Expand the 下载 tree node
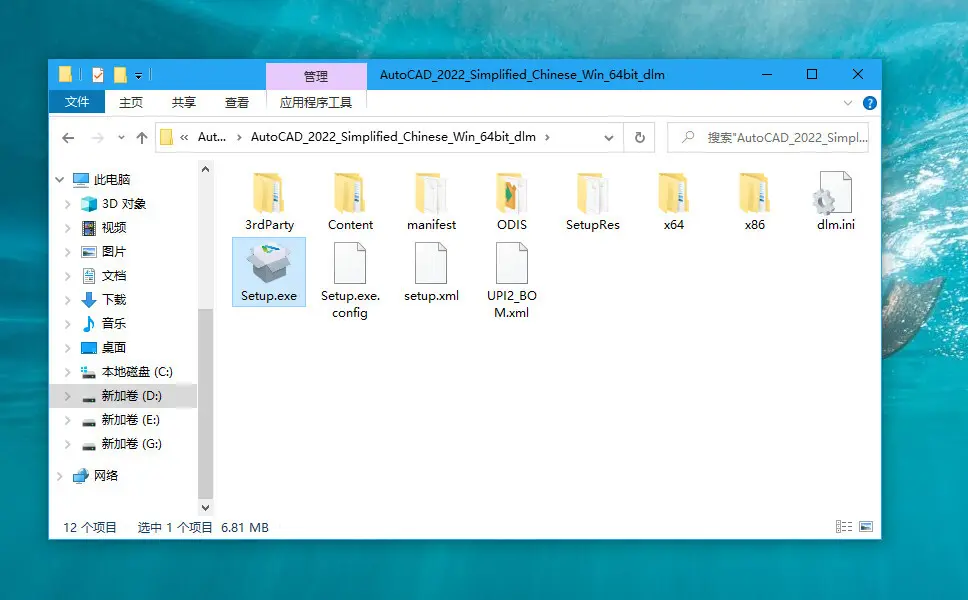This screenshot has height=600, width=968. tap(68, 300)
